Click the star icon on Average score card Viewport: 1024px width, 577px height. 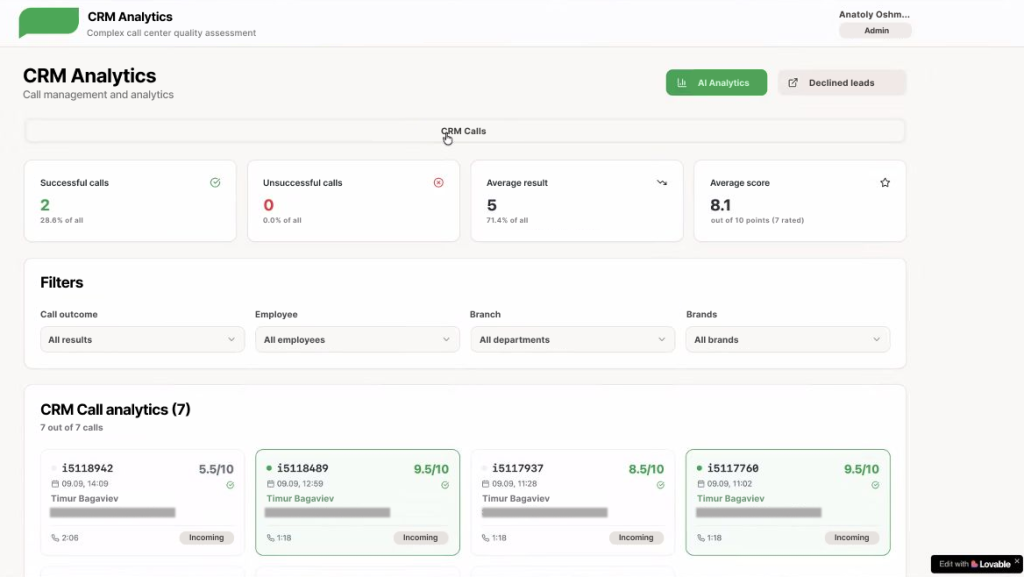click(x=884, y=183)
